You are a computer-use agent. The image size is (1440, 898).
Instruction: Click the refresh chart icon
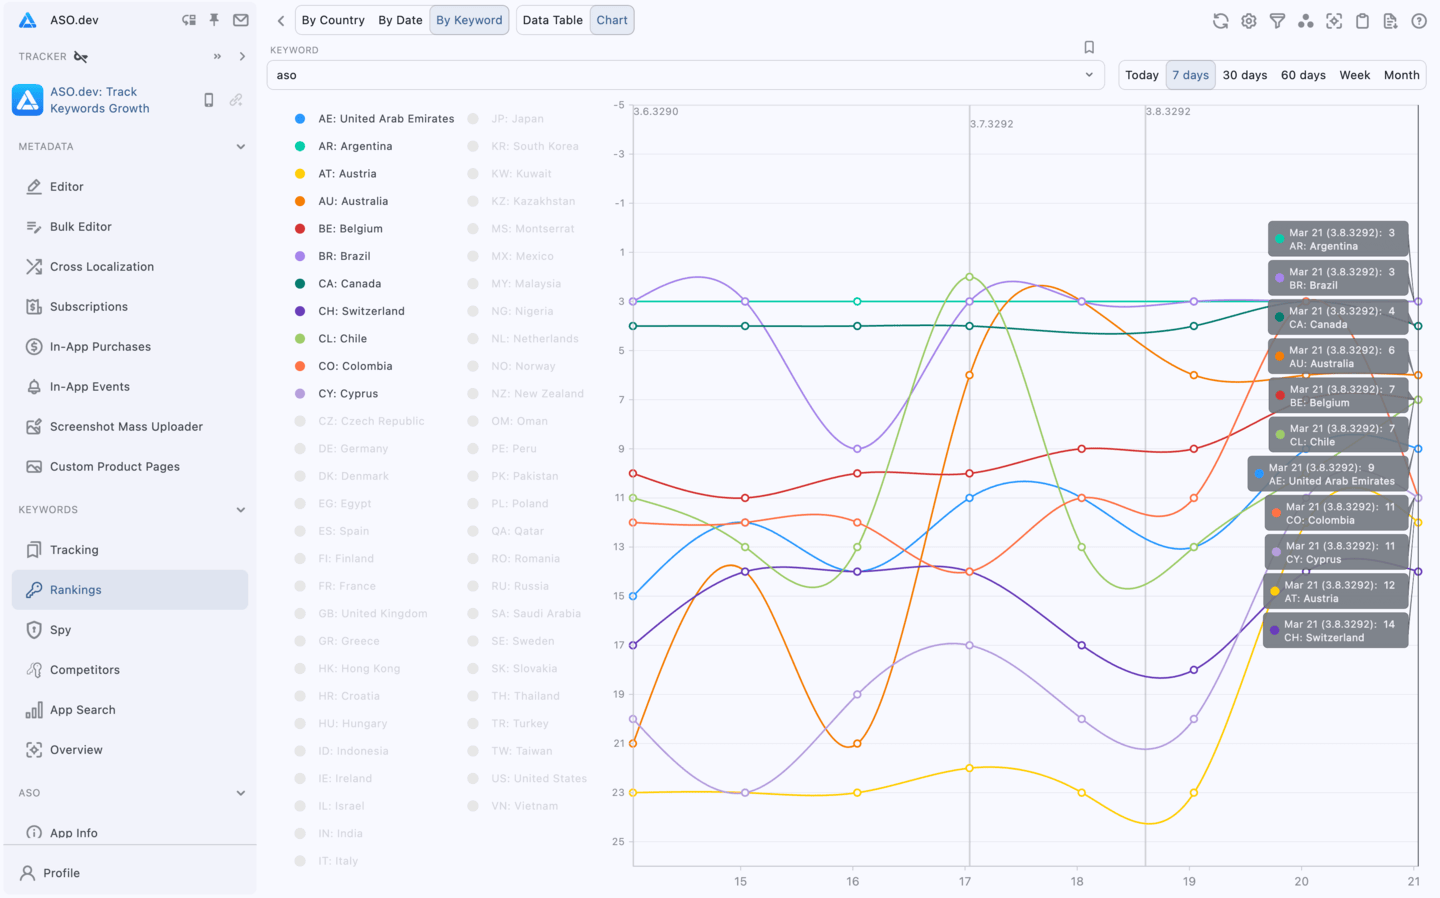[x=1220, y=20]
